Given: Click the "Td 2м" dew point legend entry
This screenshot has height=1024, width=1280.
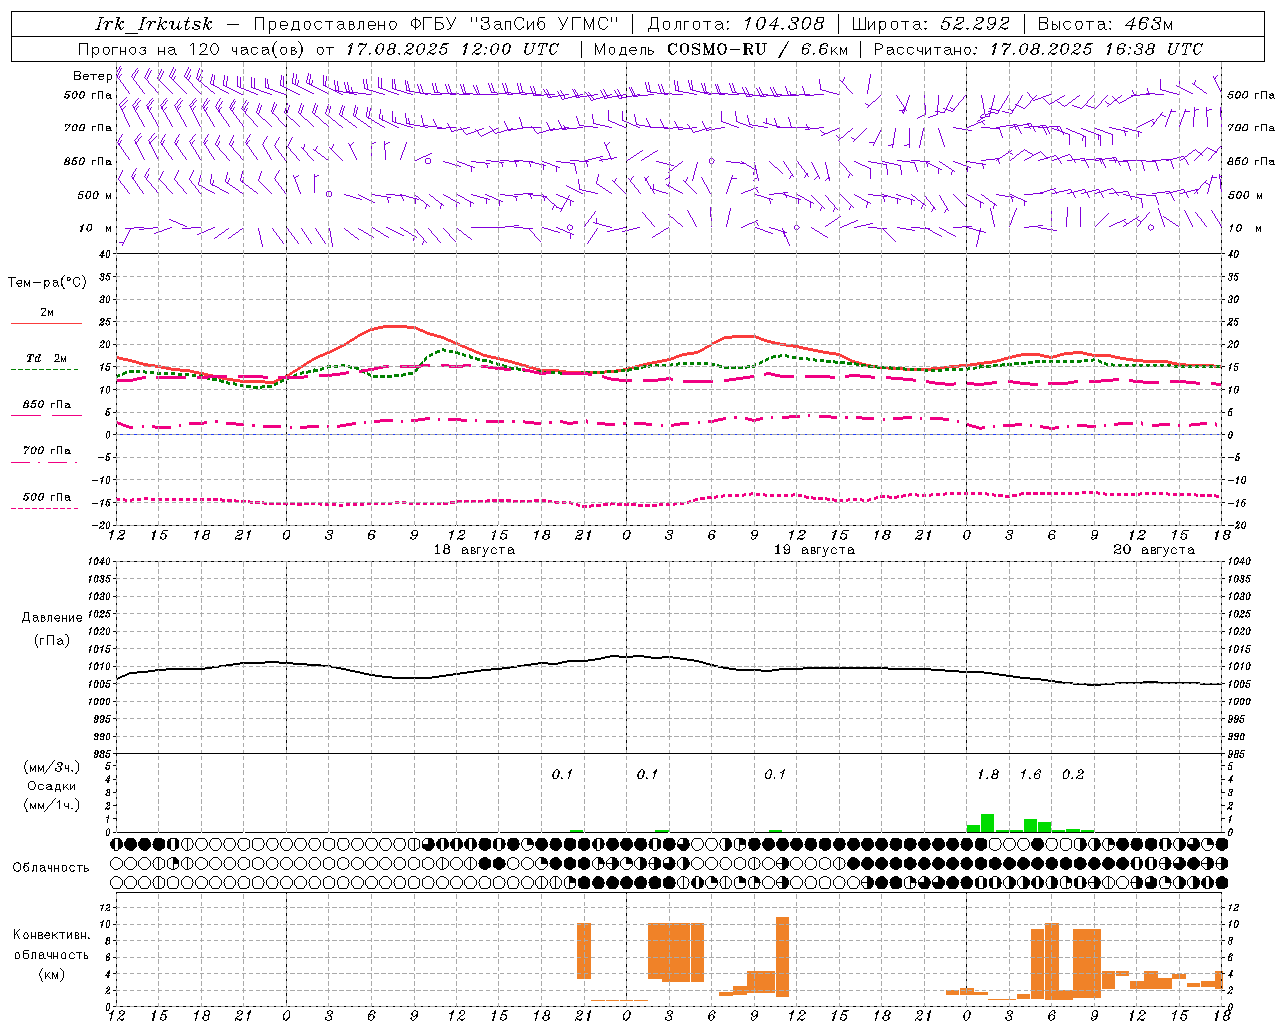Looking at the screenshot, I should [46, 358].
